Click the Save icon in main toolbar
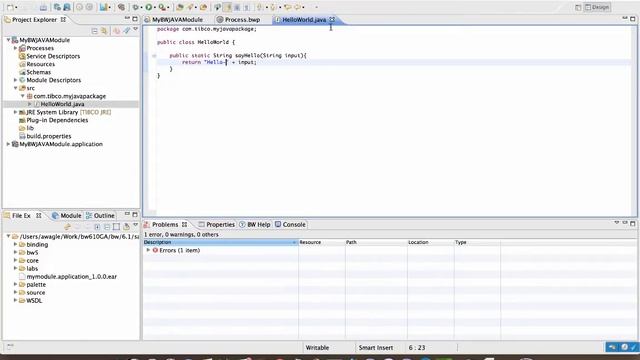640x360 pixels. tap(43, 7)
